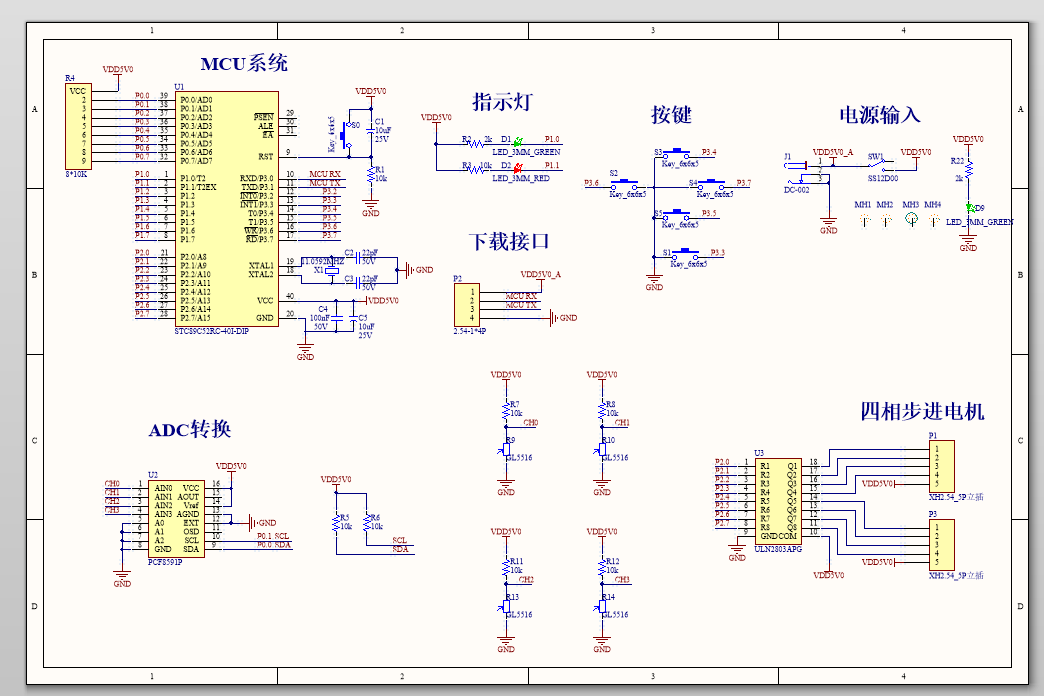Select resistor R2 2k
The height and width of the screenshot is (696, 1044).
tap(475, 143)
